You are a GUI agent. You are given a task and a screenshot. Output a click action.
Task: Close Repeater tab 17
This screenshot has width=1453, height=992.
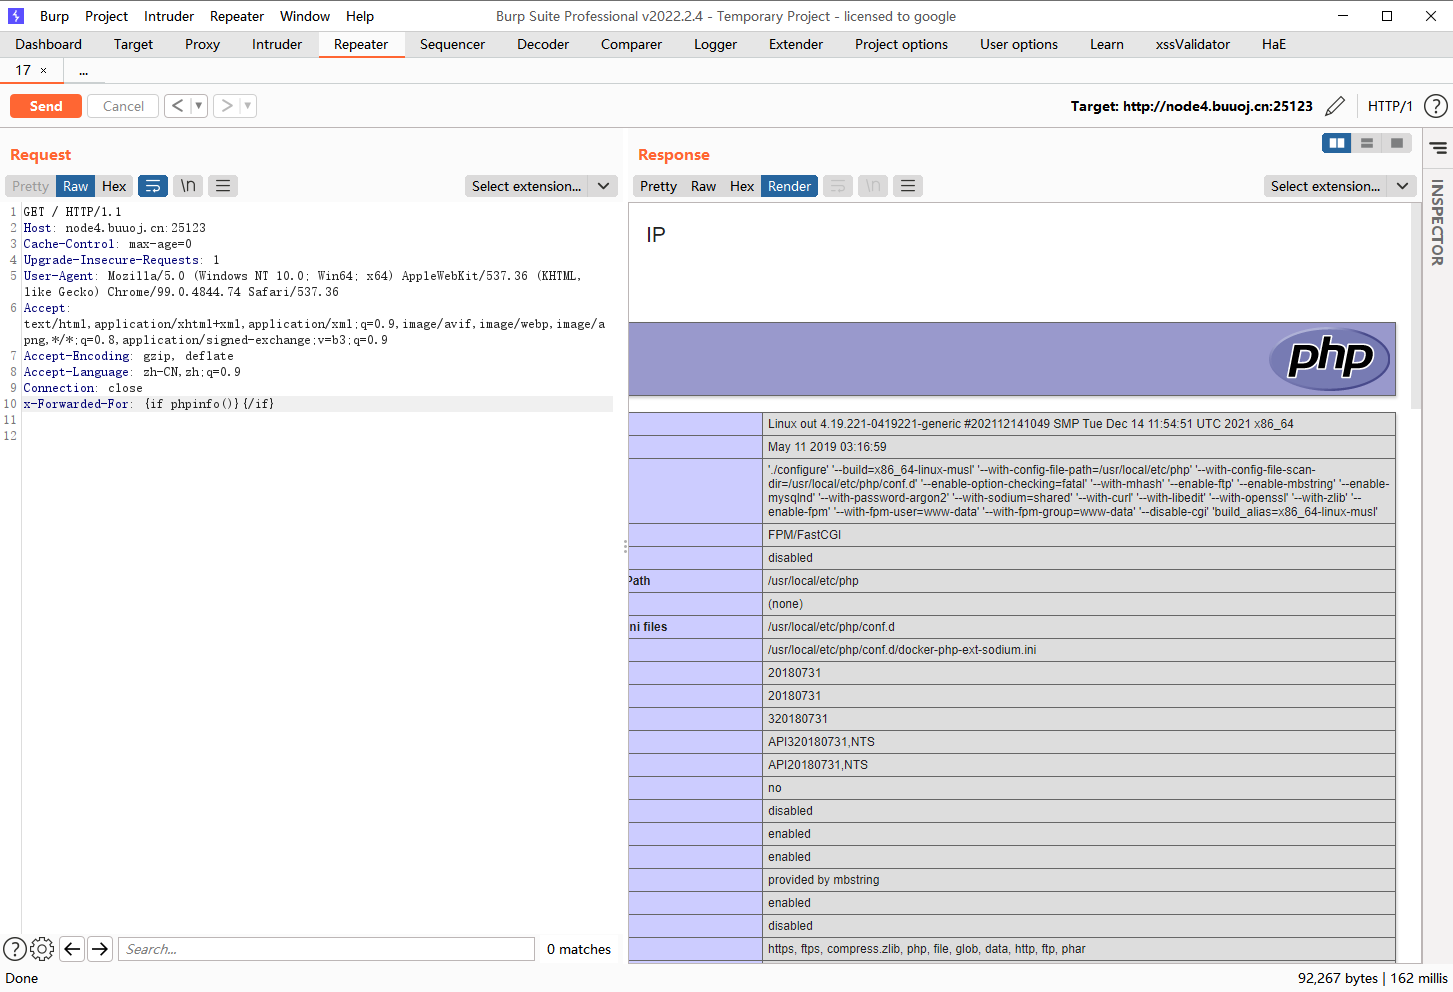43,71
